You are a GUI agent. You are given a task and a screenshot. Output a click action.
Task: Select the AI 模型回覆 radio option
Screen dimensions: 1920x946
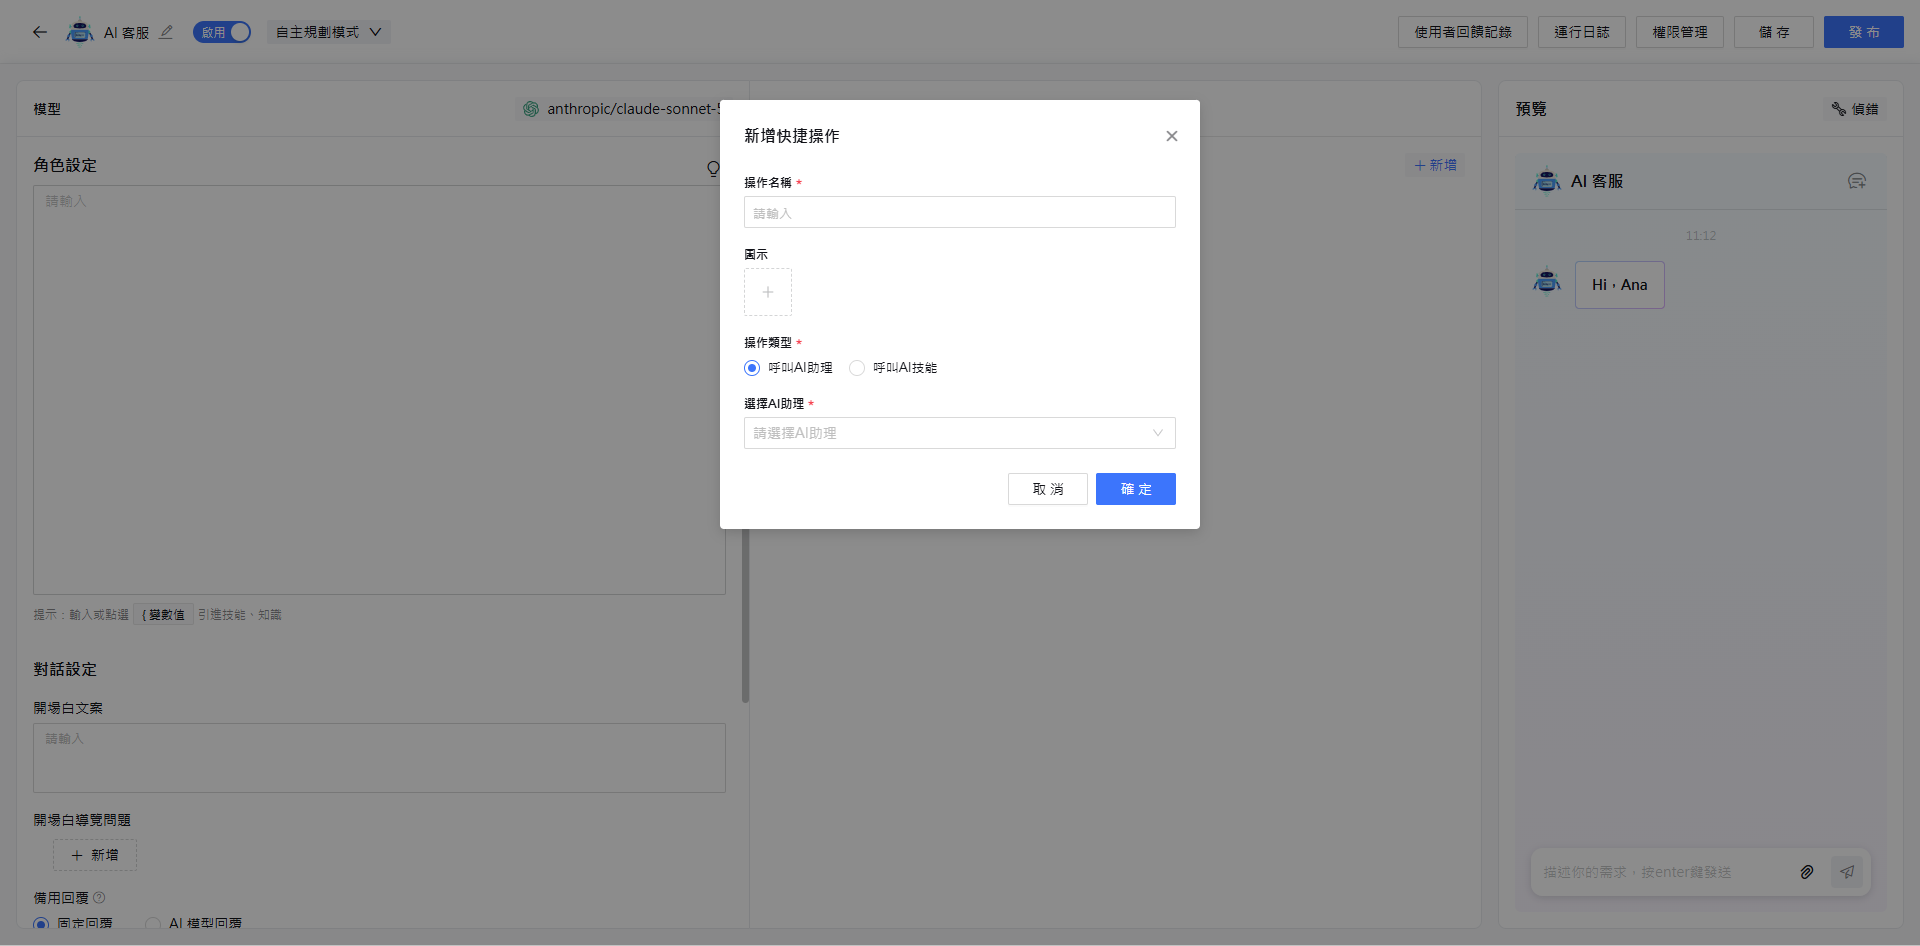pos(153,924)
